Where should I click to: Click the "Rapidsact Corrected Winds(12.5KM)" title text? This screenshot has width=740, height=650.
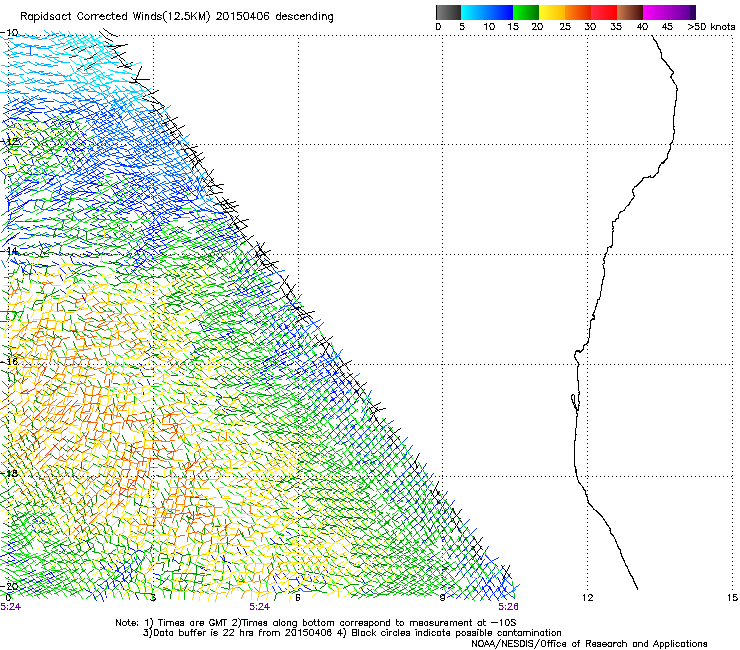pyautogui.click(x=116, y=17)
